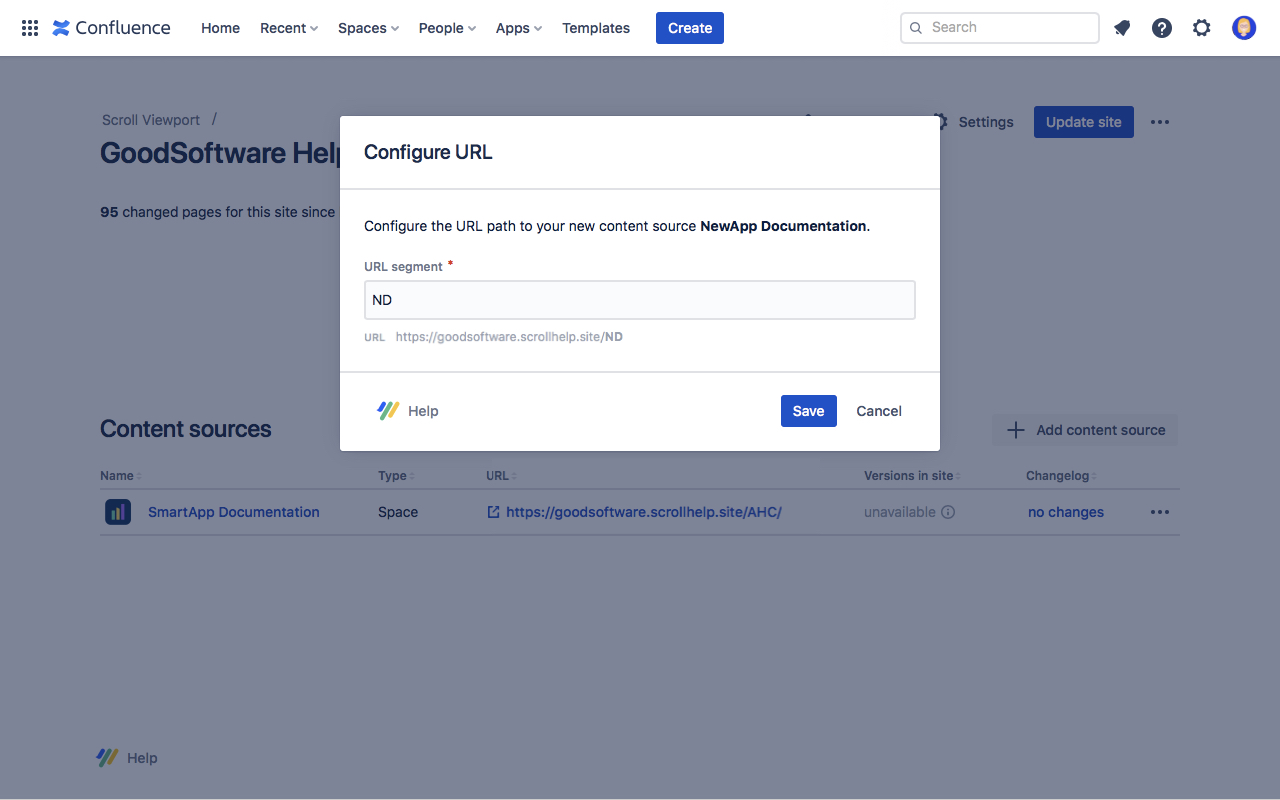This screenshot has height=800, width=1280.
Task: Click the info icon next to unavailable
Action: coord(948,512)
